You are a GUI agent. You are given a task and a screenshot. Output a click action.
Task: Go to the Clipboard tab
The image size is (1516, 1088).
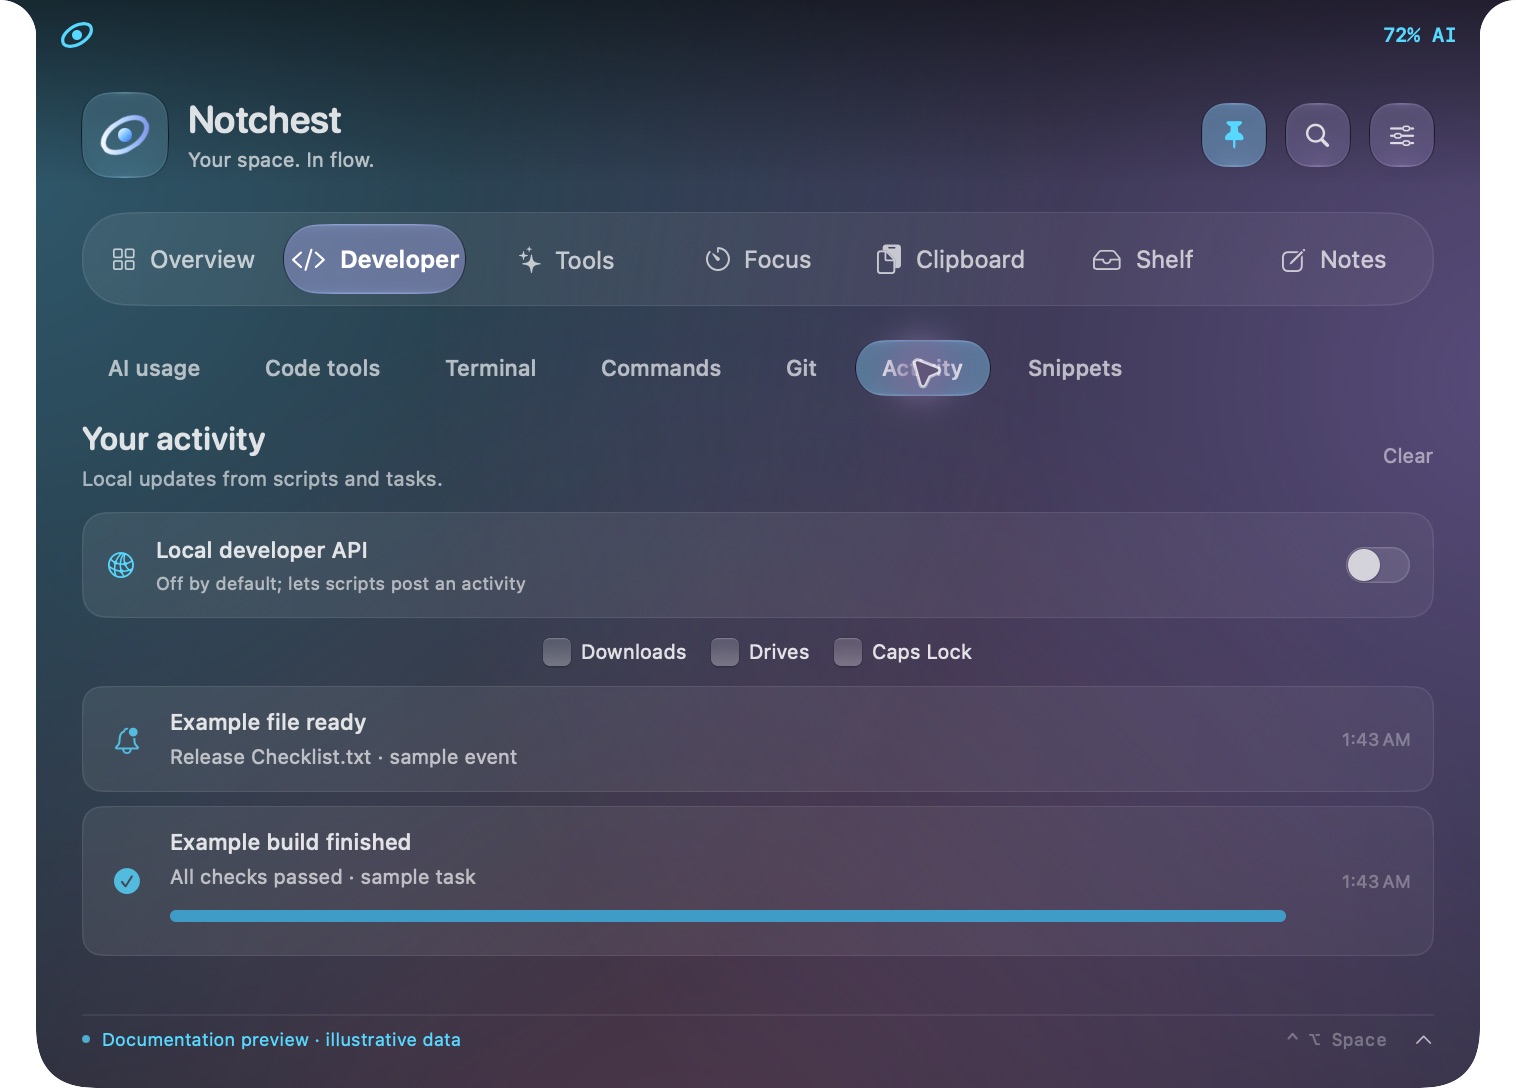pyautogui.click(x=950, y=260)
